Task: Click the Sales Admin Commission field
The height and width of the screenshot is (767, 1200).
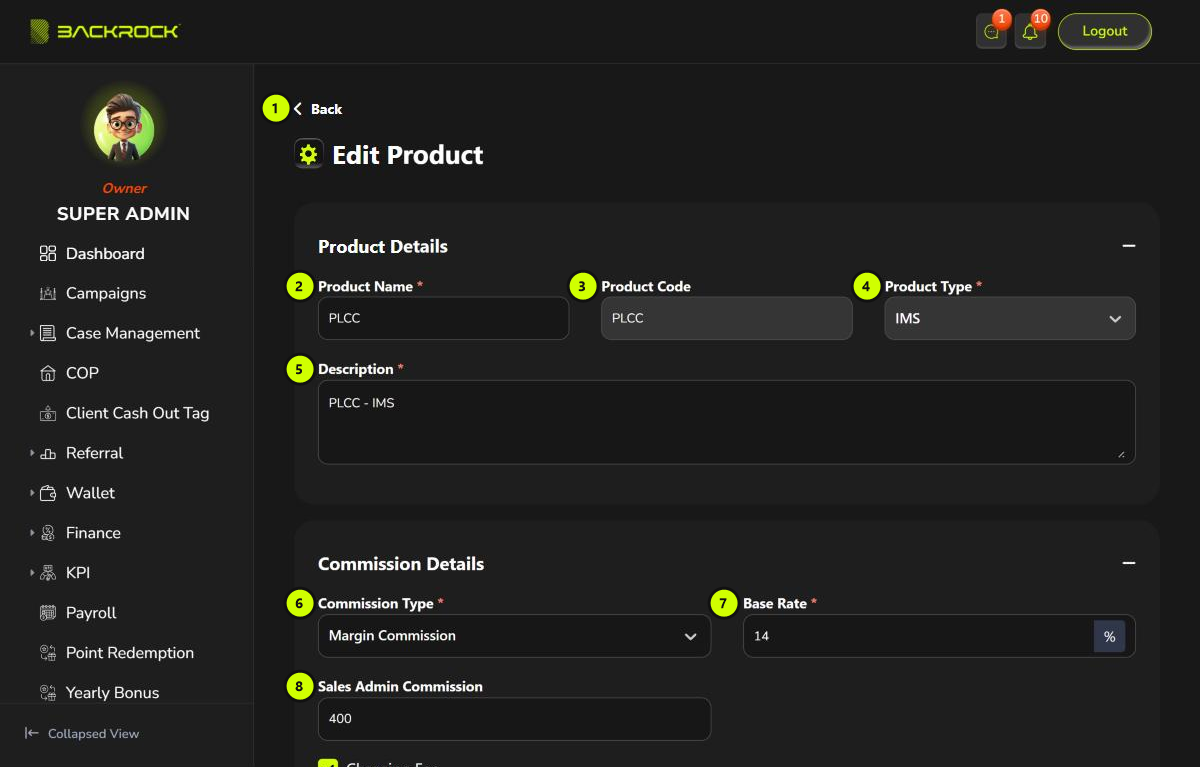Action: tap(514, 719)
